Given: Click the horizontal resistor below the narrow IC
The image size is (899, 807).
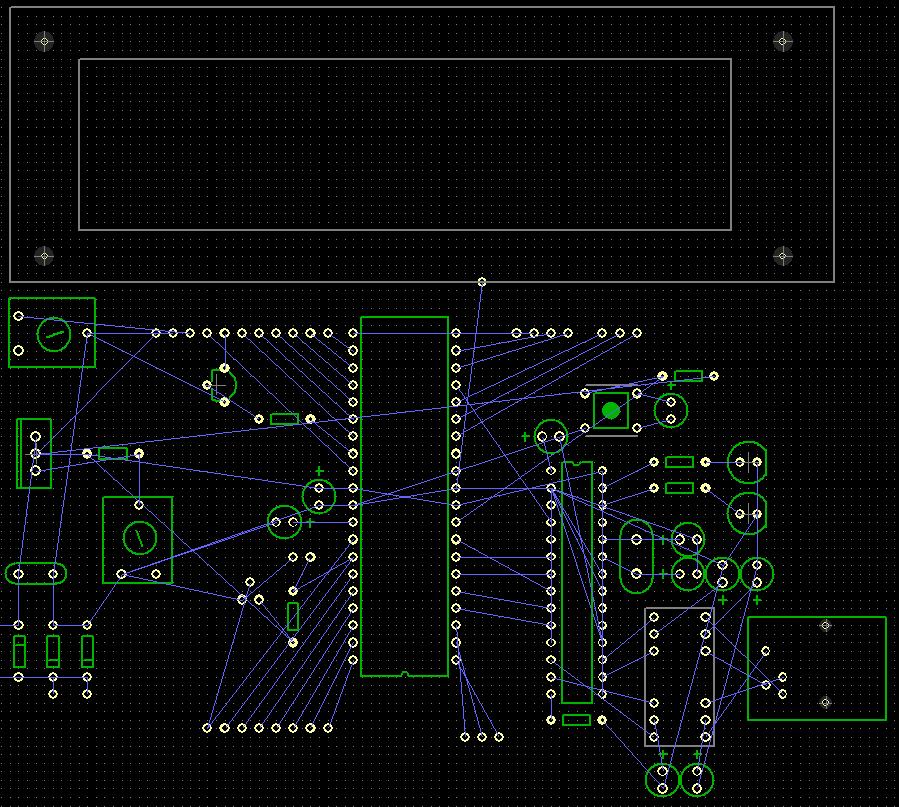Looking at the screenshot, I should pyautogui.click(x=577, y=720).
